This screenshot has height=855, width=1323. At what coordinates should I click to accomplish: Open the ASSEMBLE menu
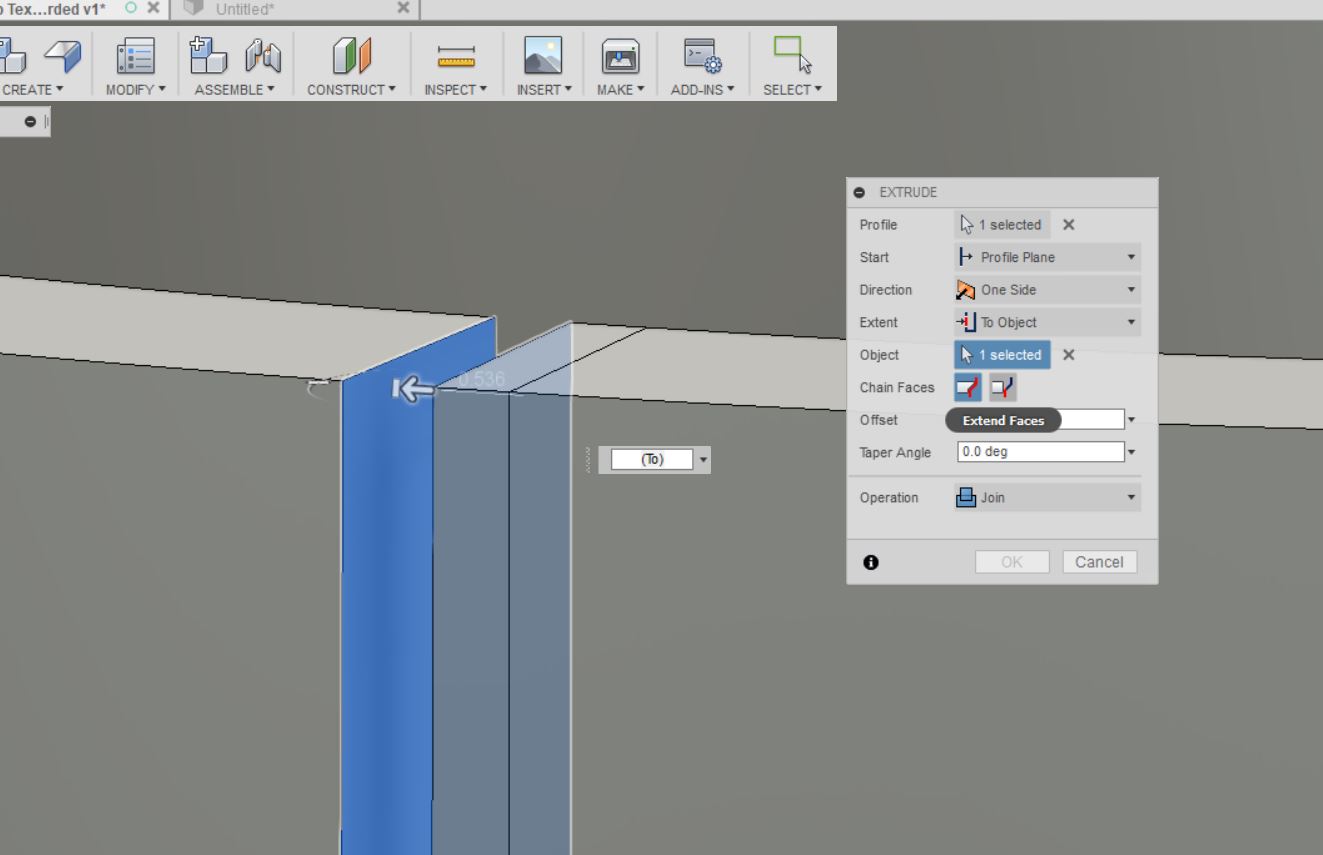[235, 90]
